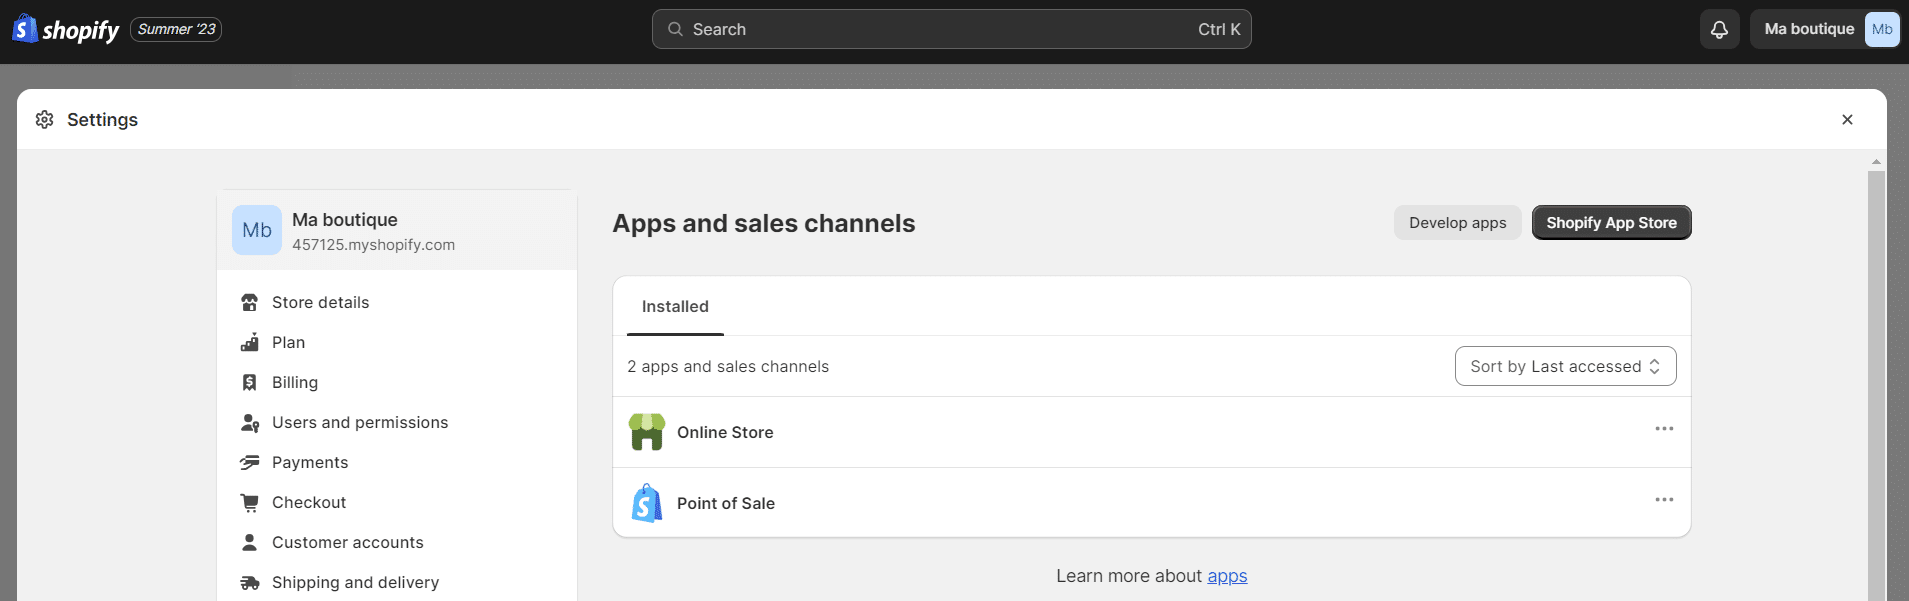Click the scrollbar up arrow
This screenshot has width=1909, height=601.
1876,161
